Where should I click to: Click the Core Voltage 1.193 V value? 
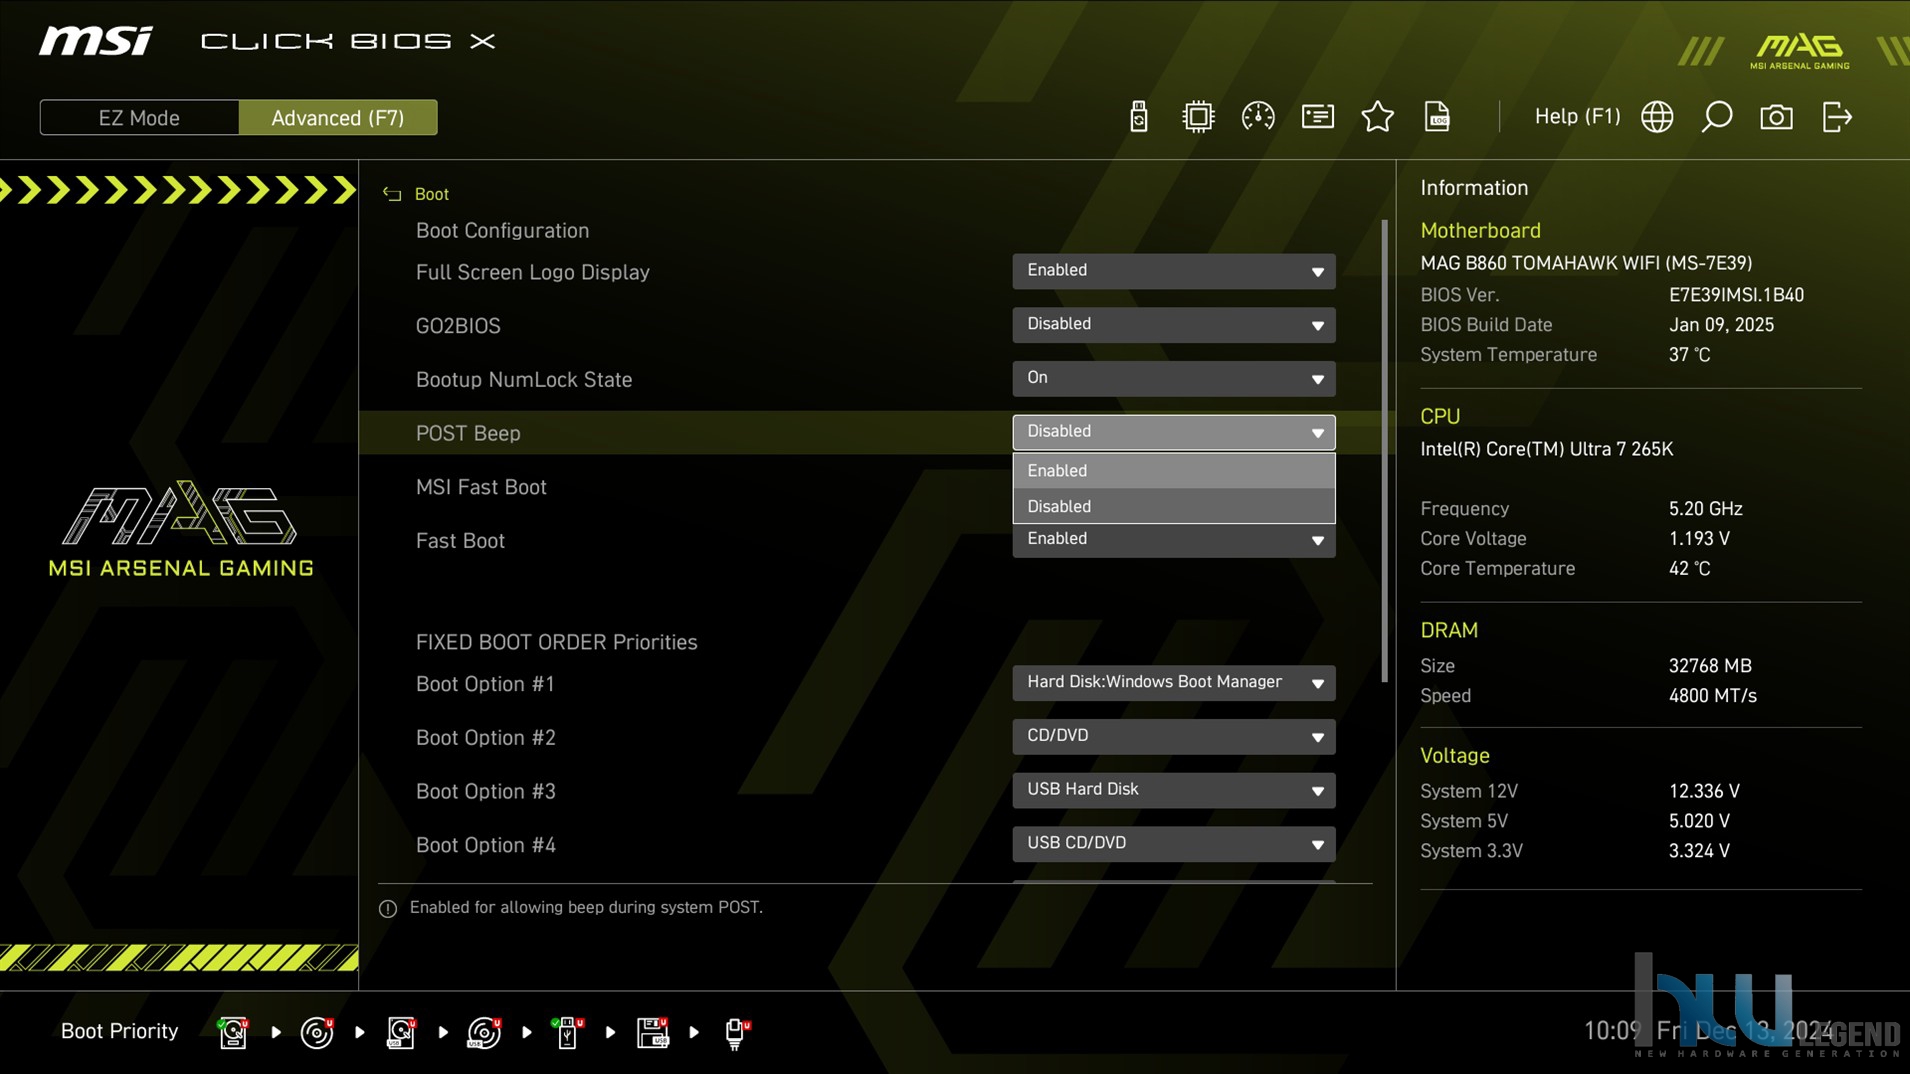[1699, 539]
